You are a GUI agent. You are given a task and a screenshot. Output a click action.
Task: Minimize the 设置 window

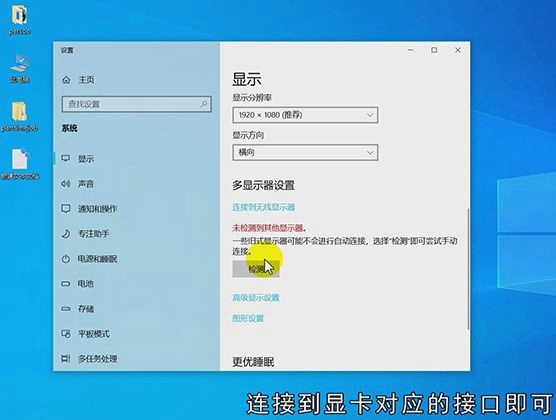coord(411,50)
